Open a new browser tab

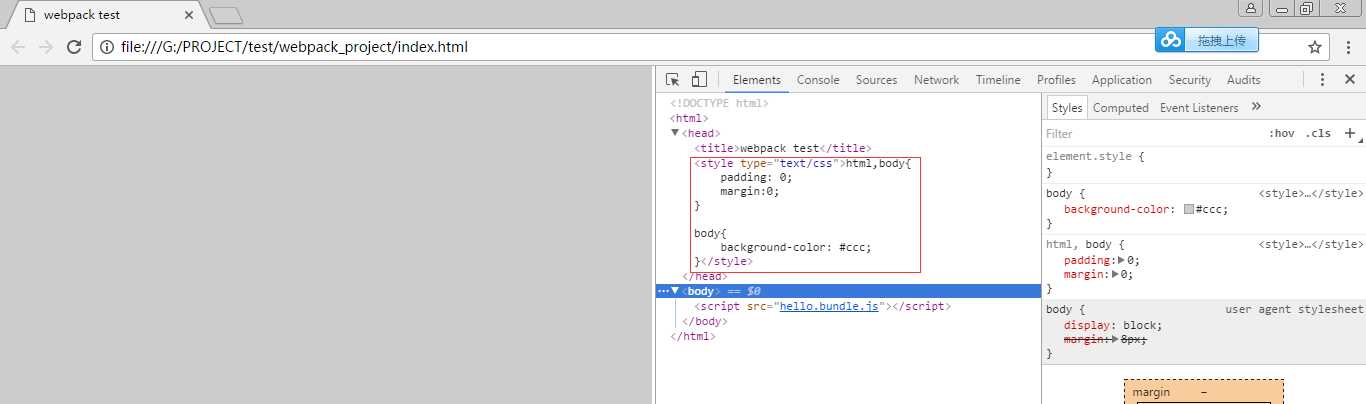(x=226, y=15)
